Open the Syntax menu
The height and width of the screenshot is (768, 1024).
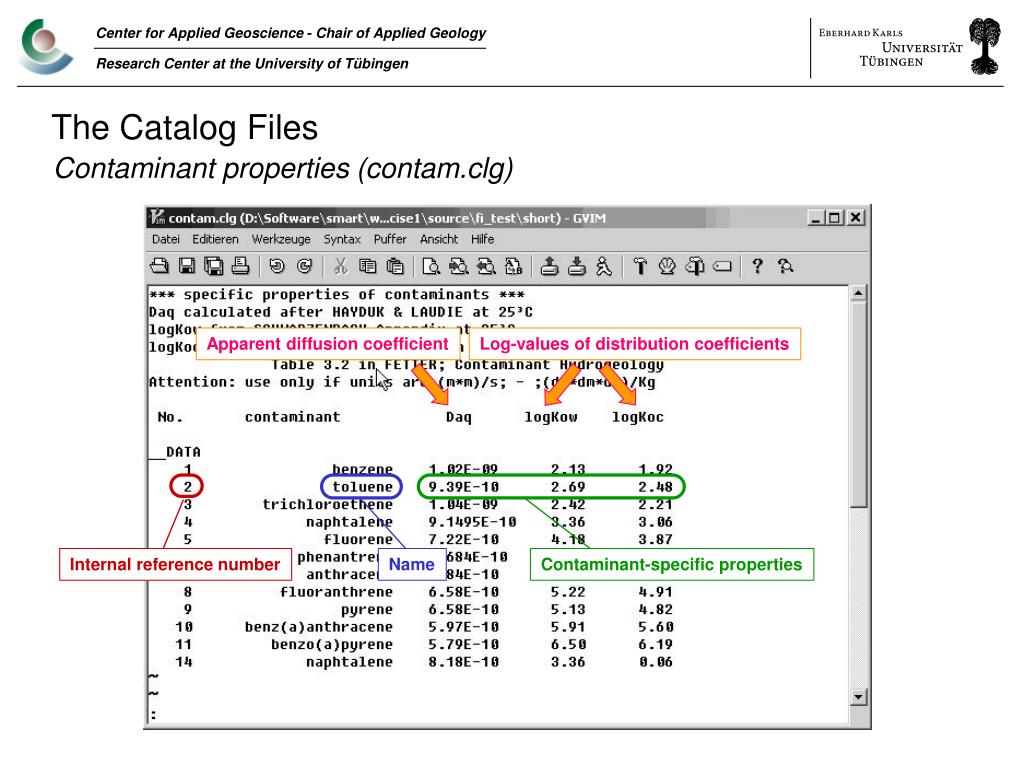tap(342, 239)
